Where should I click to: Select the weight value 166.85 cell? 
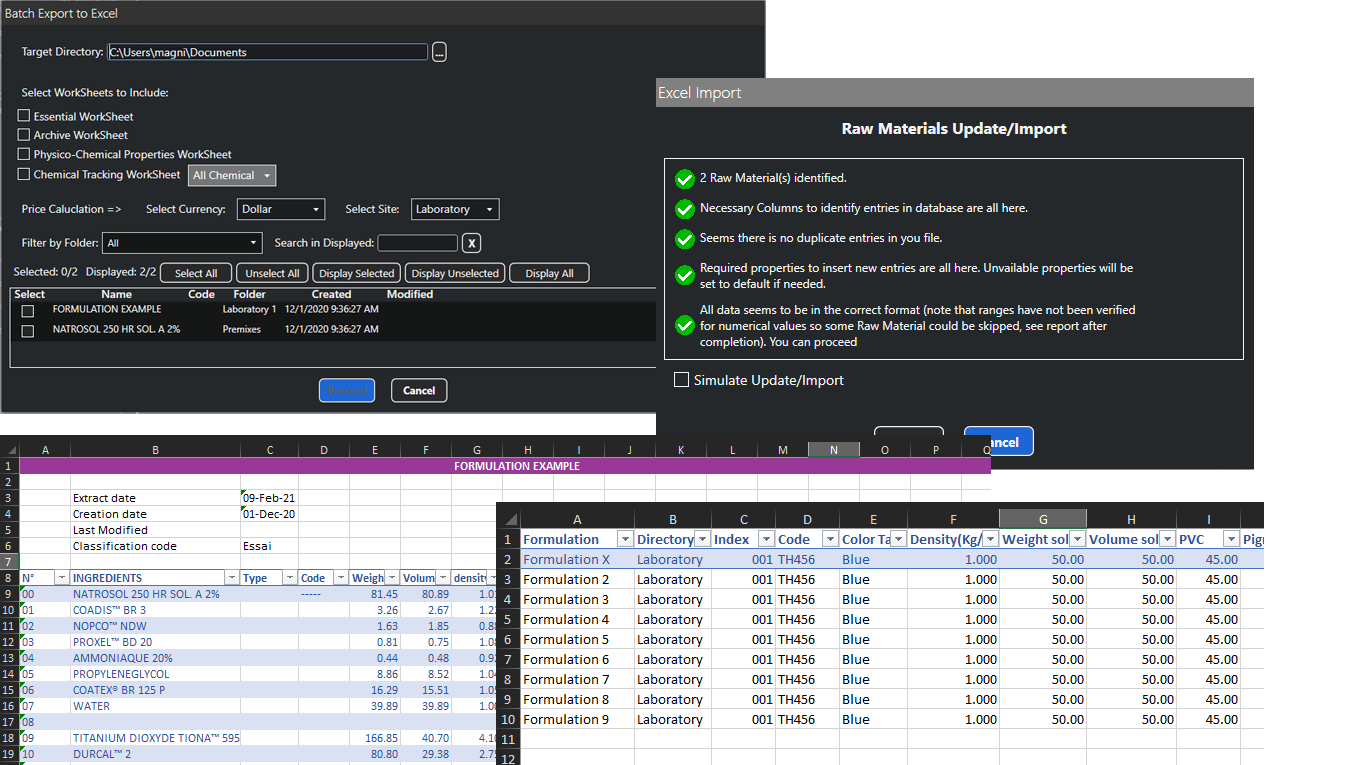[x=375, y=738]
